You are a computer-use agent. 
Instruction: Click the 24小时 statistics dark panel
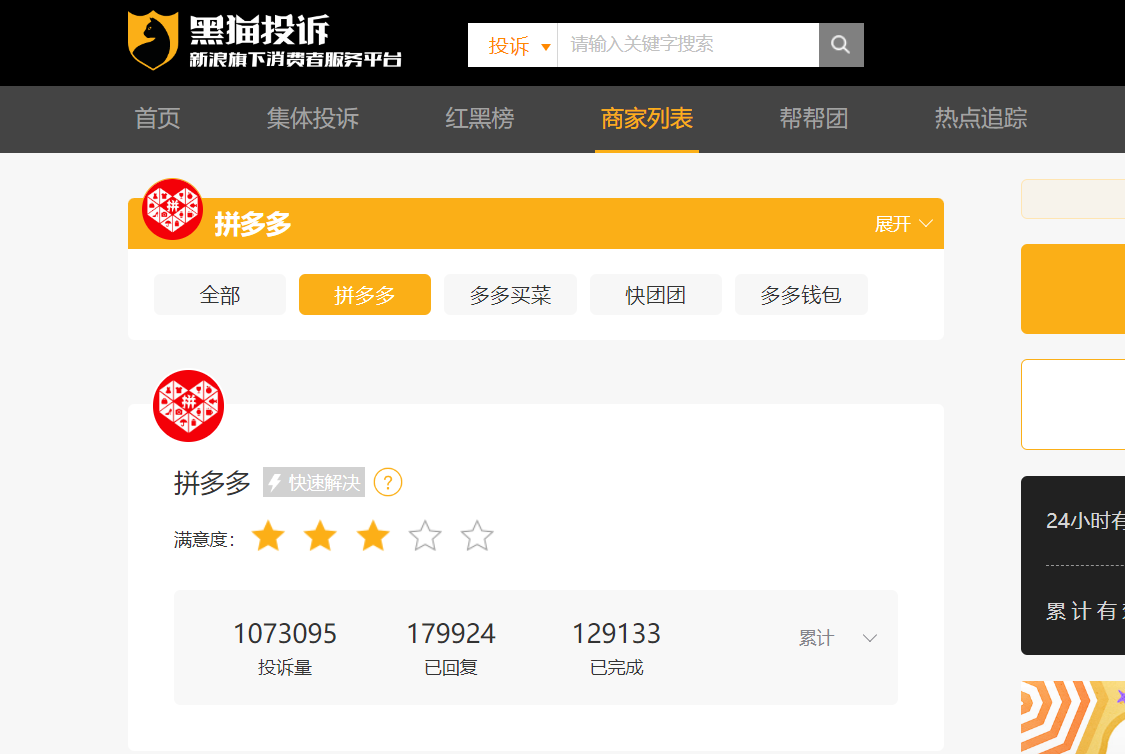point(1073,565)
